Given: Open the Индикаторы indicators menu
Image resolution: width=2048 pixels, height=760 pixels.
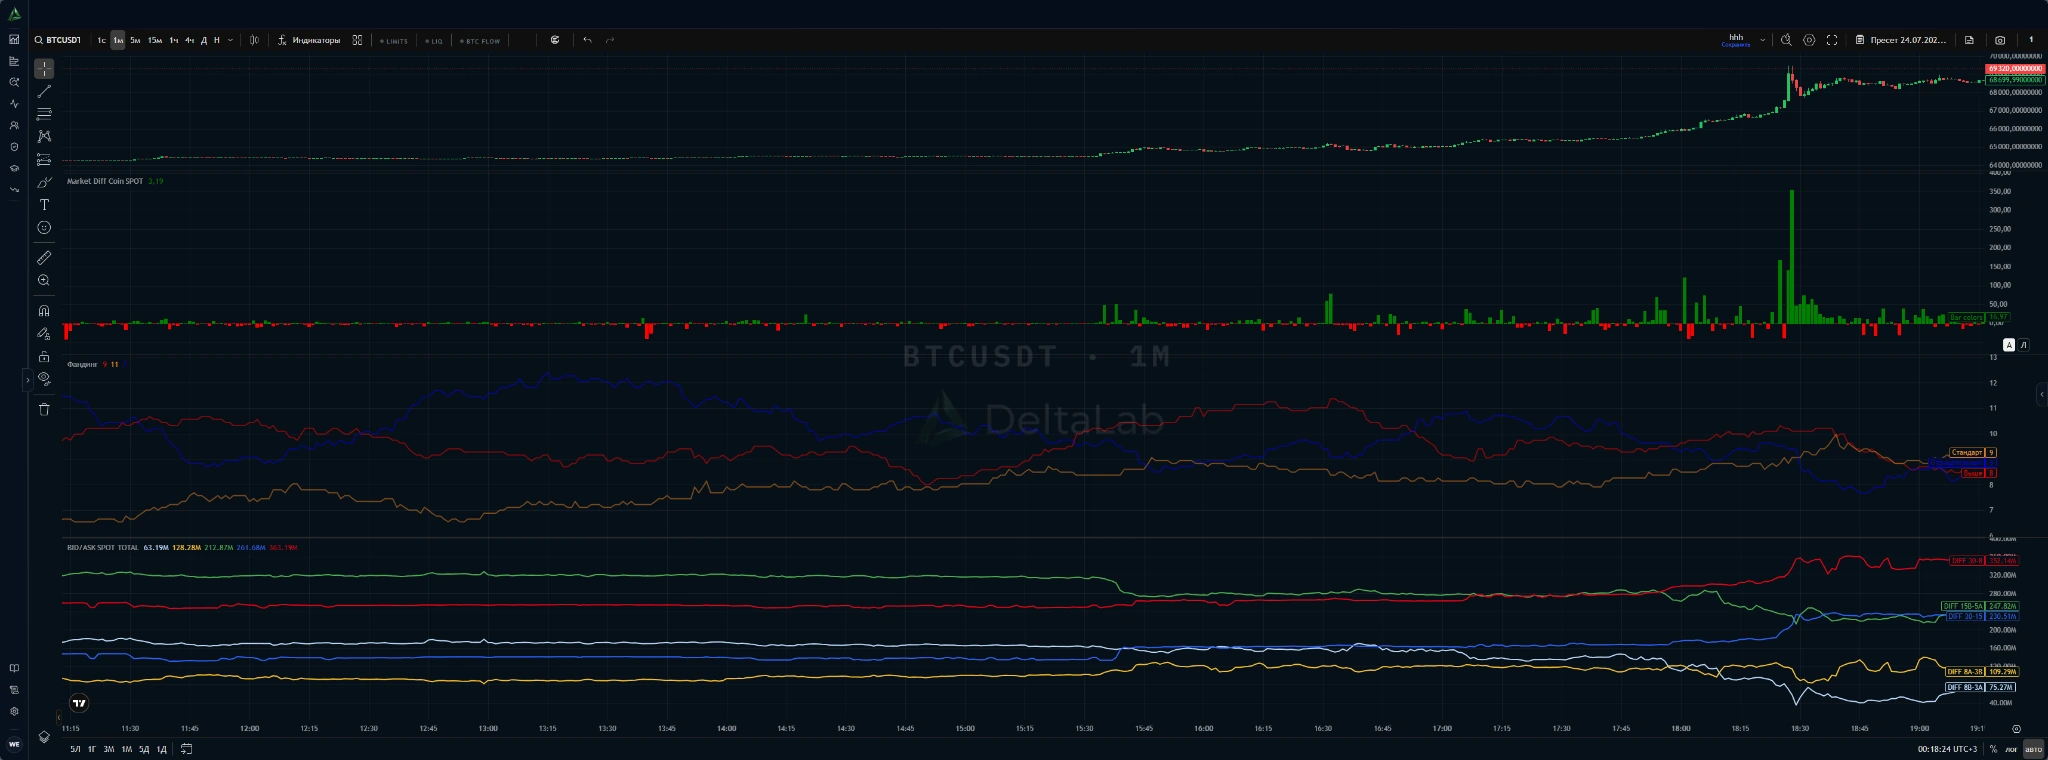Looking at the screenshot, I should 309,40.
